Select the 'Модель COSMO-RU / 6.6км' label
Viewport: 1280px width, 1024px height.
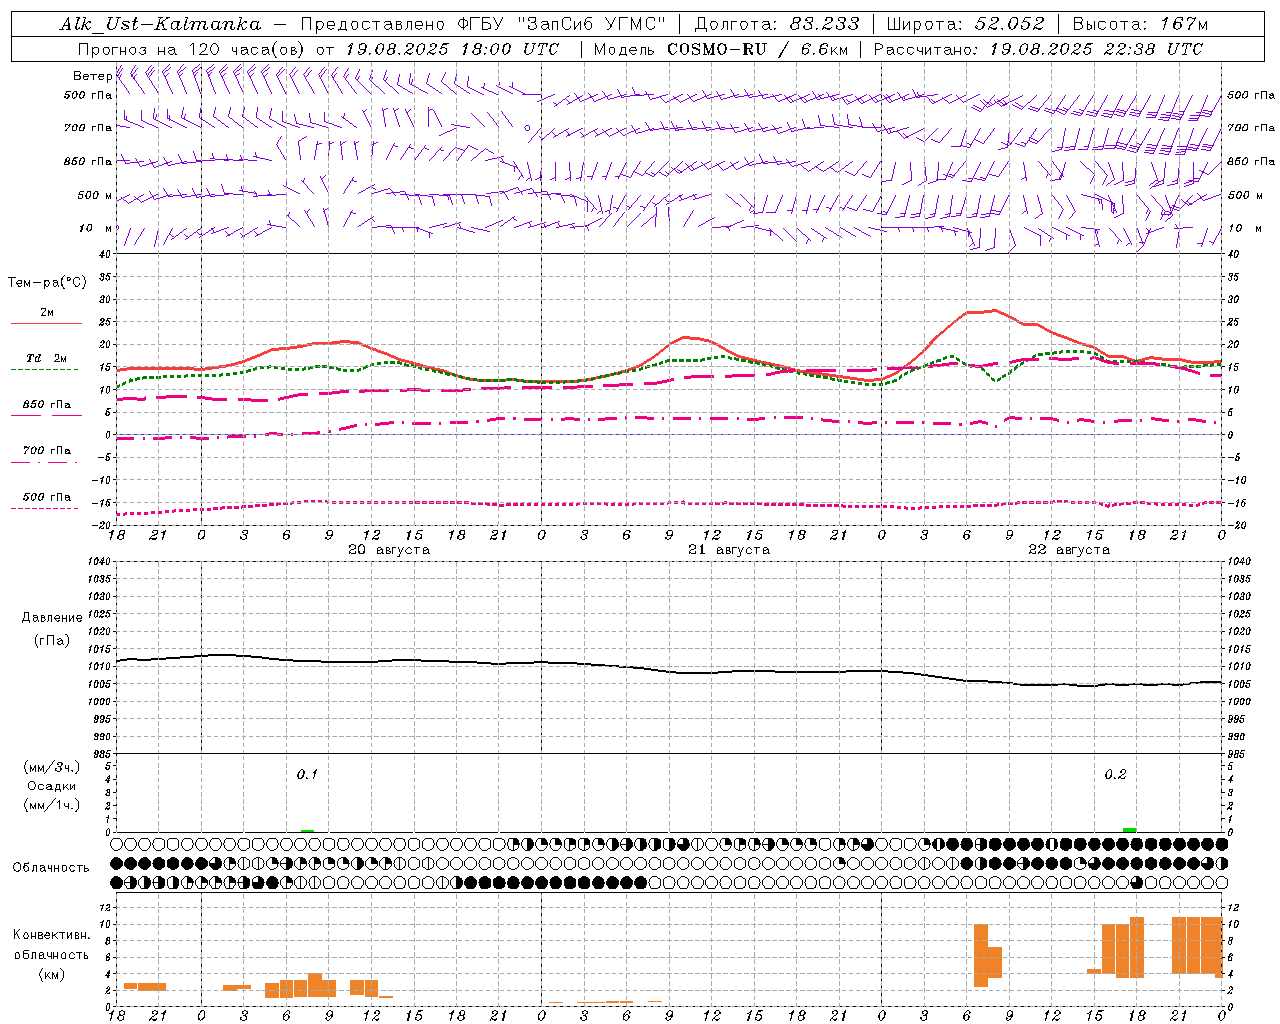tap(721, 49)
